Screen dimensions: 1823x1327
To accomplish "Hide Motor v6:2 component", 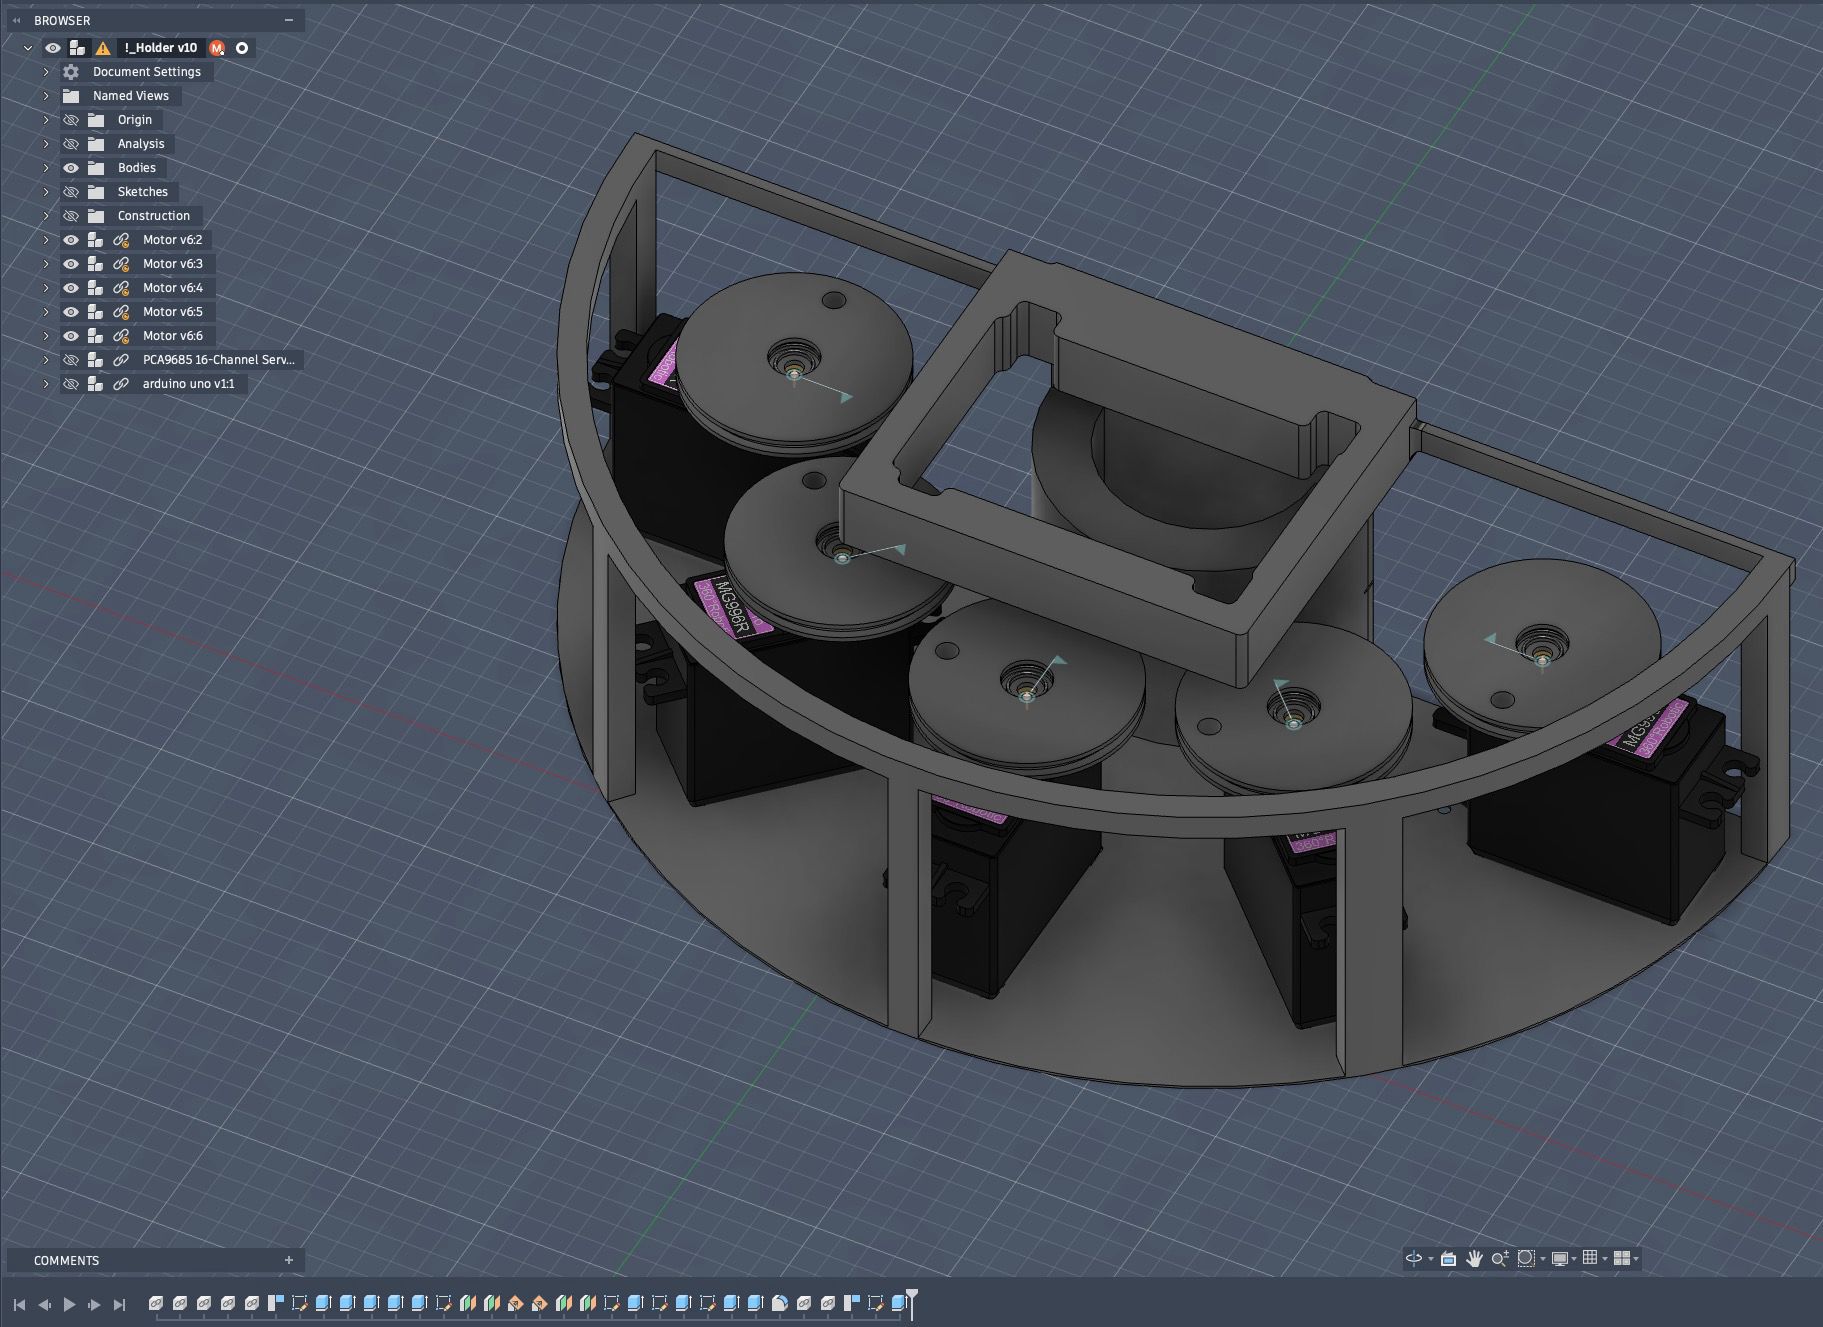I will [71, 240].
